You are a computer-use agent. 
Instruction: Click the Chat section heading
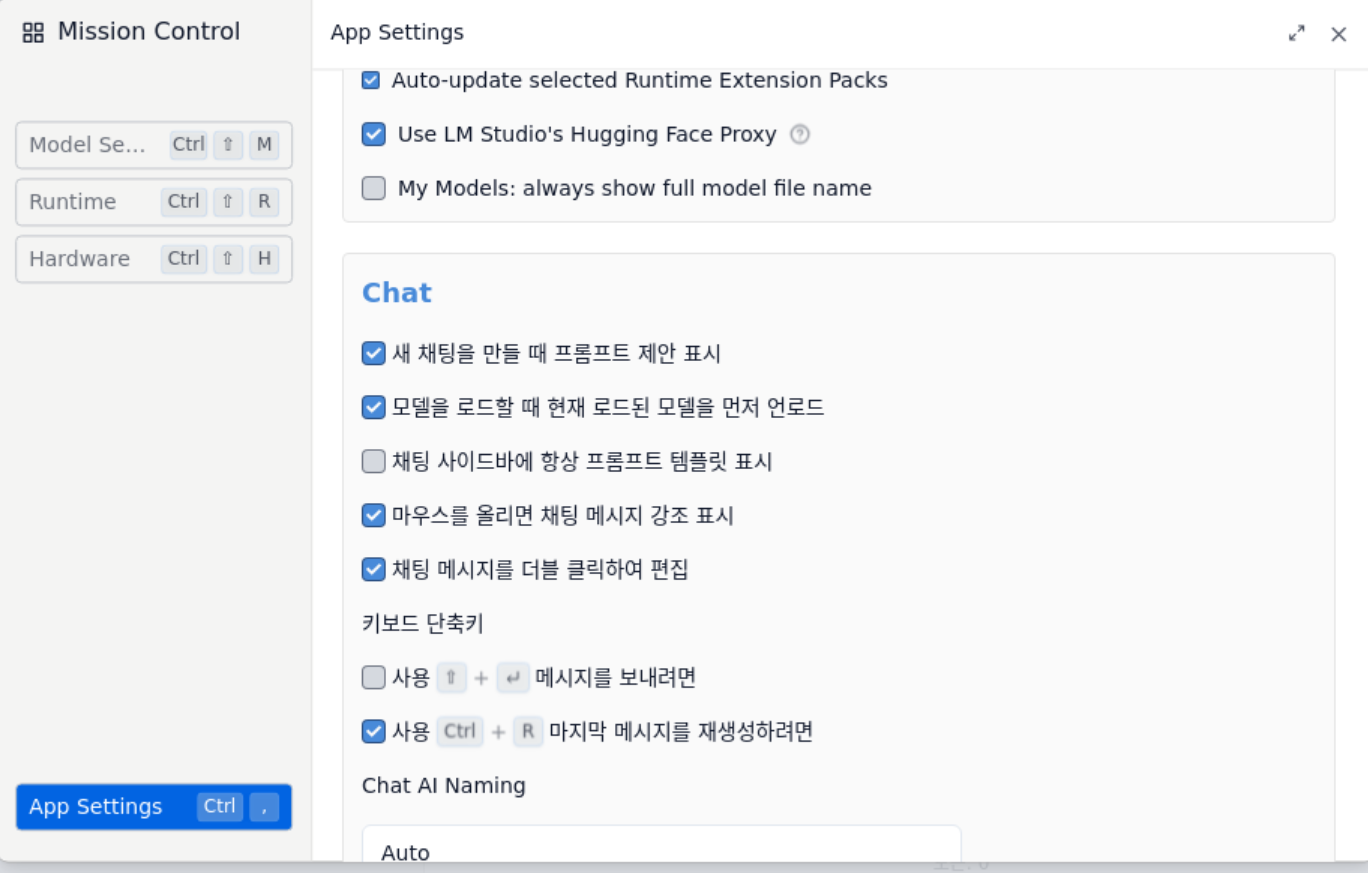(x=397, y=293)
